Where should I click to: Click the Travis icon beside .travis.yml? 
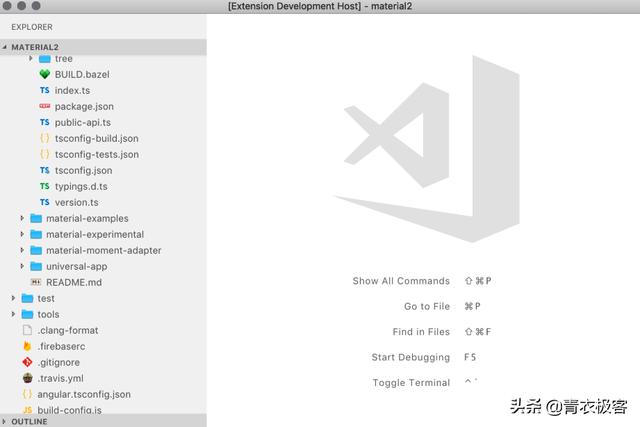(27, 378)
